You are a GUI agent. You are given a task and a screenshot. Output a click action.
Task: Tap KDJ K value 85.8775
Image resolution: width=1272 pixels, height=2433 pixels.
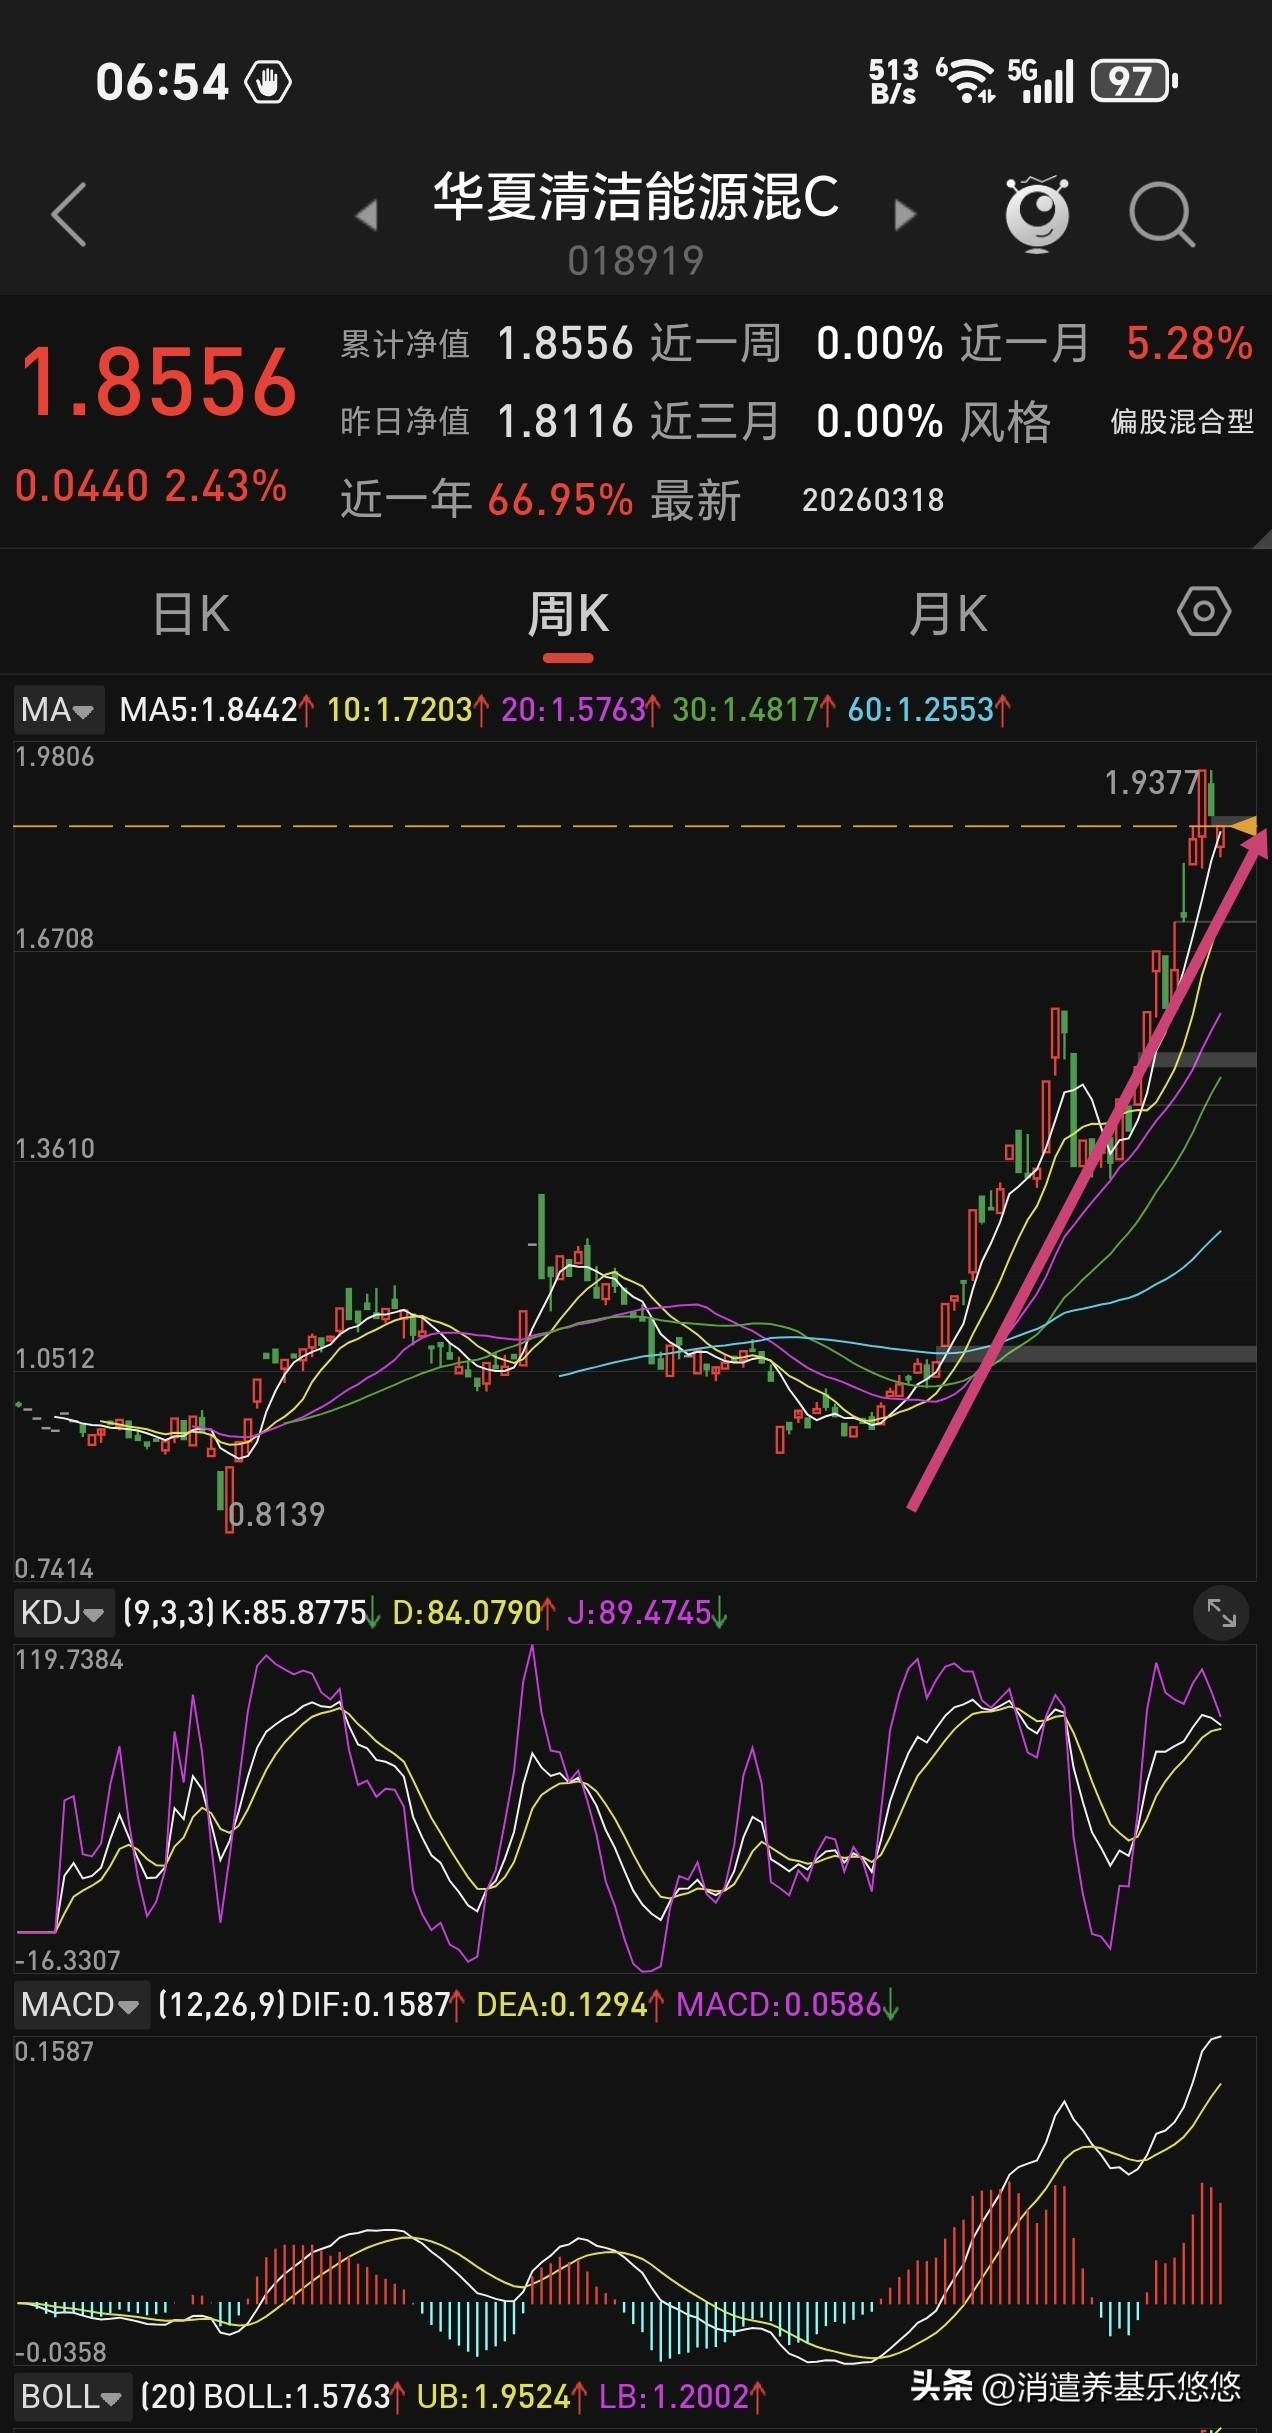pos(301,1612)
